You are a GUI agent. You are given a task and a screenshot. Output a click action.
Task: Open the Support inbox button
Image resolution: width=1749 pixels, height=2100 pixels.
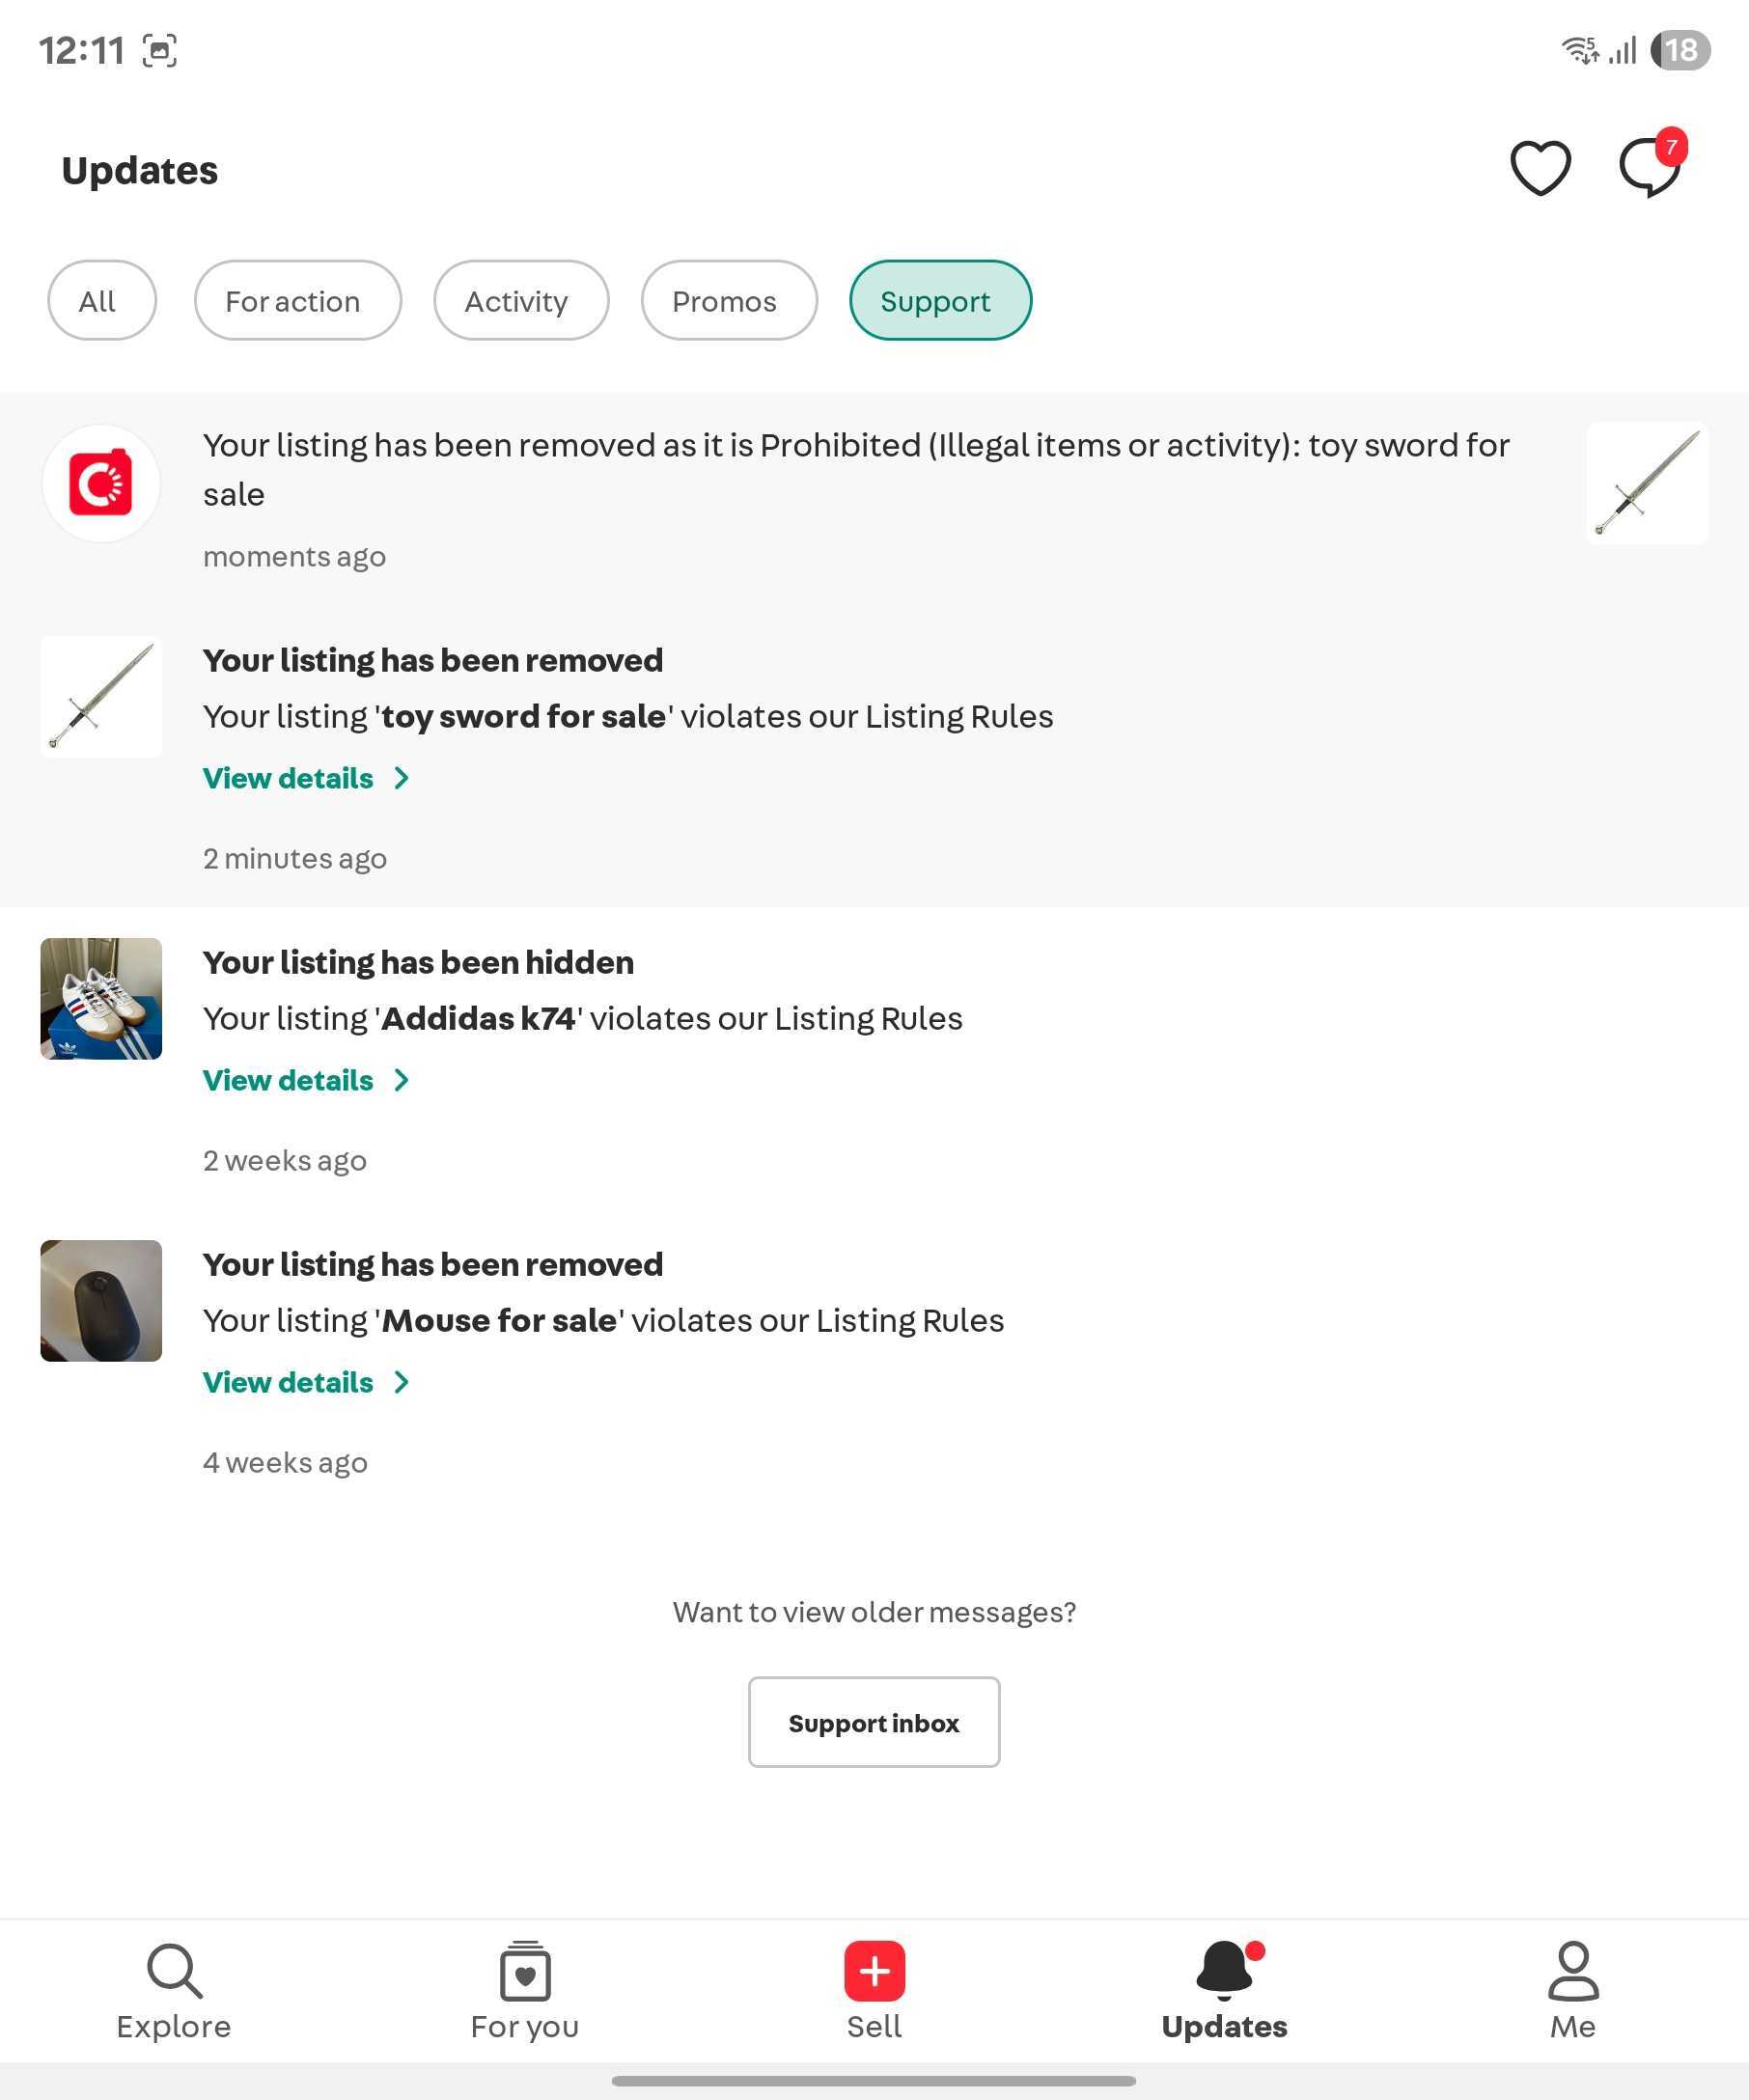coord(874,1722)
